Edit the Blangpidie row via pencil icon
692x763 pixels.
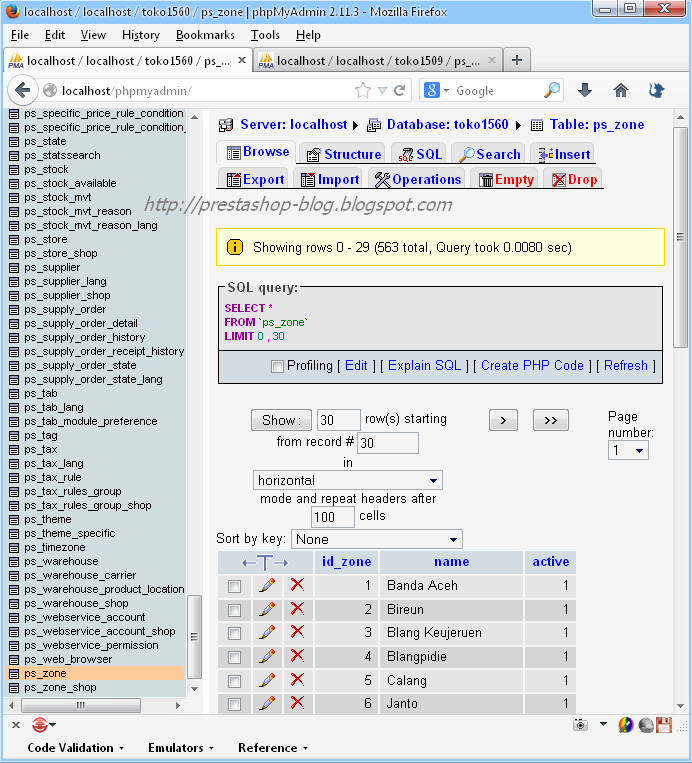click(x=267, y=656)
